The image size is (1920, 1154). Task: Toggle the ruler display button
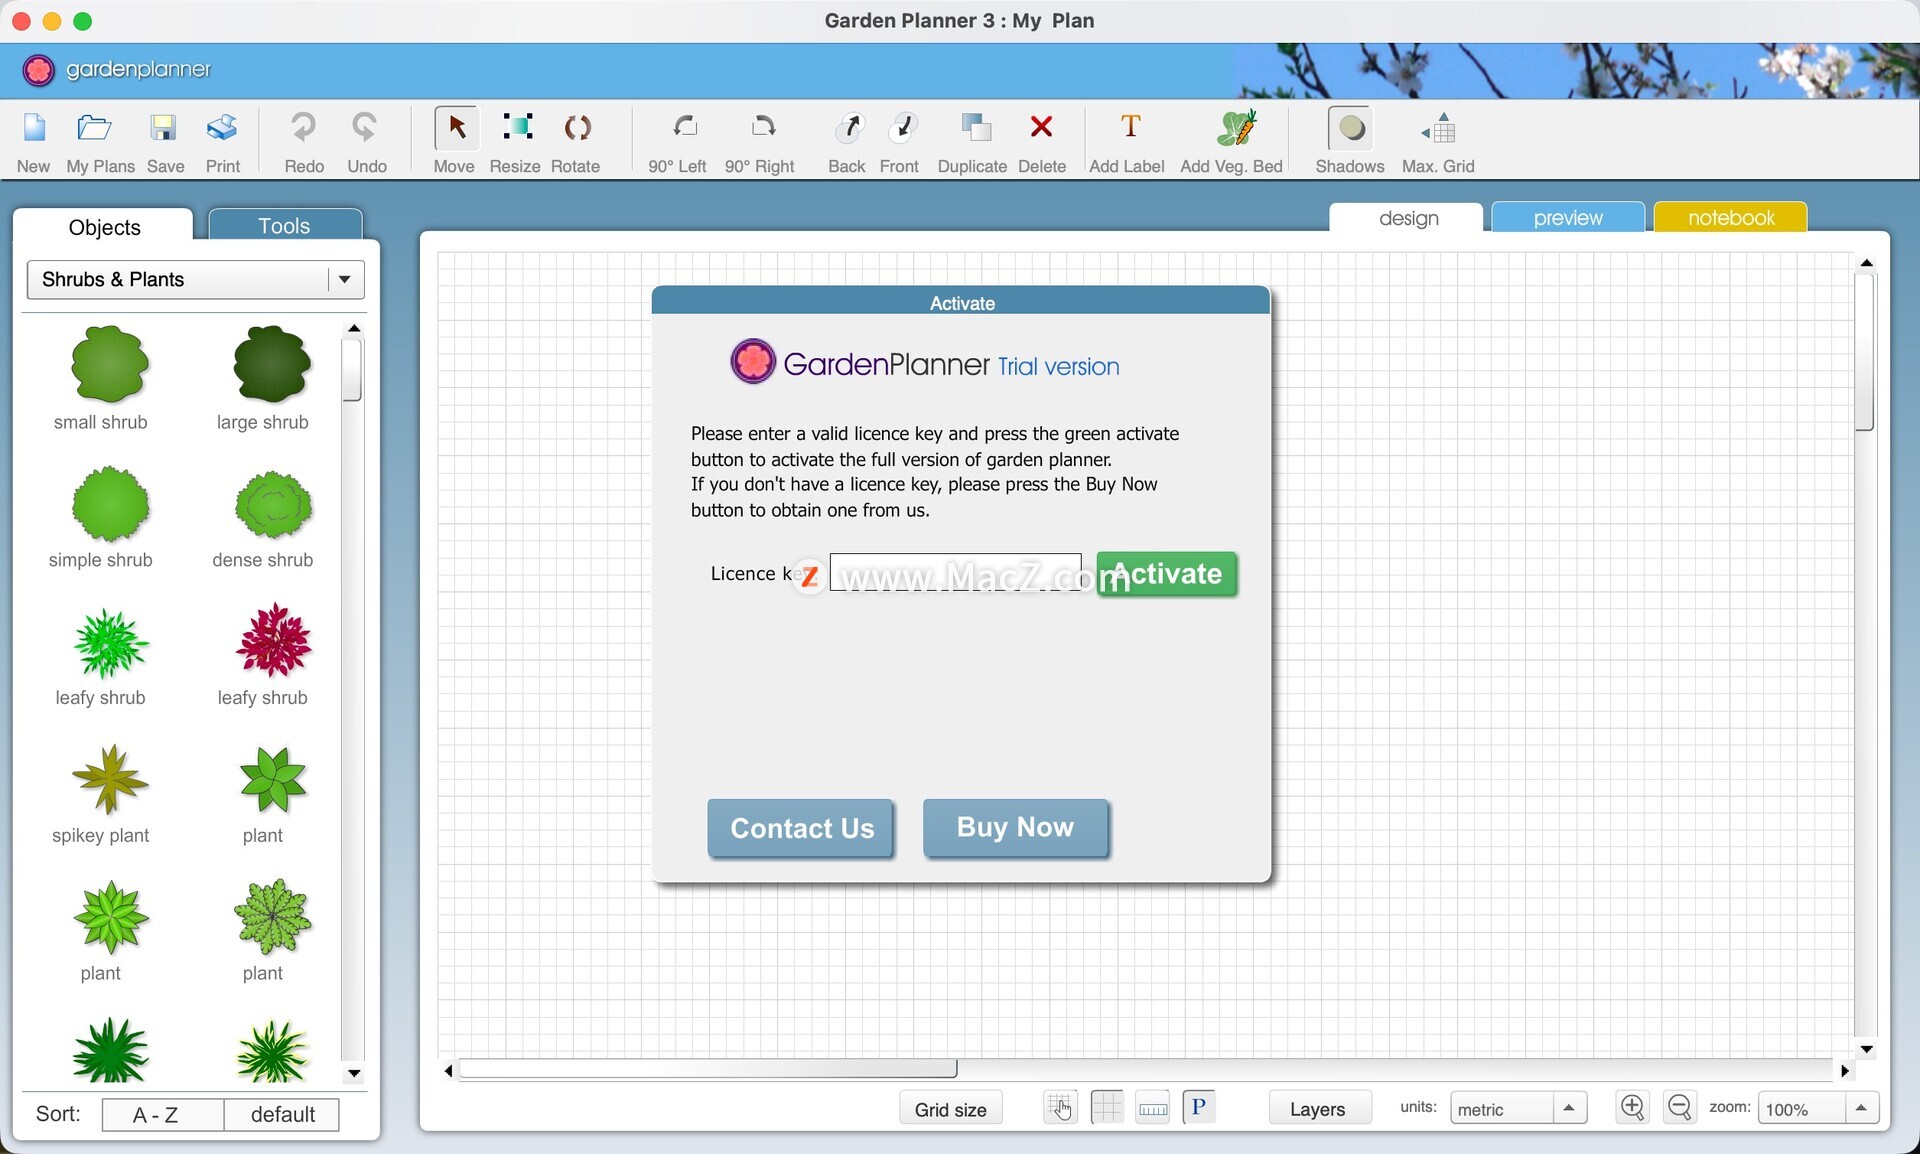(x=1153, y=1108)
